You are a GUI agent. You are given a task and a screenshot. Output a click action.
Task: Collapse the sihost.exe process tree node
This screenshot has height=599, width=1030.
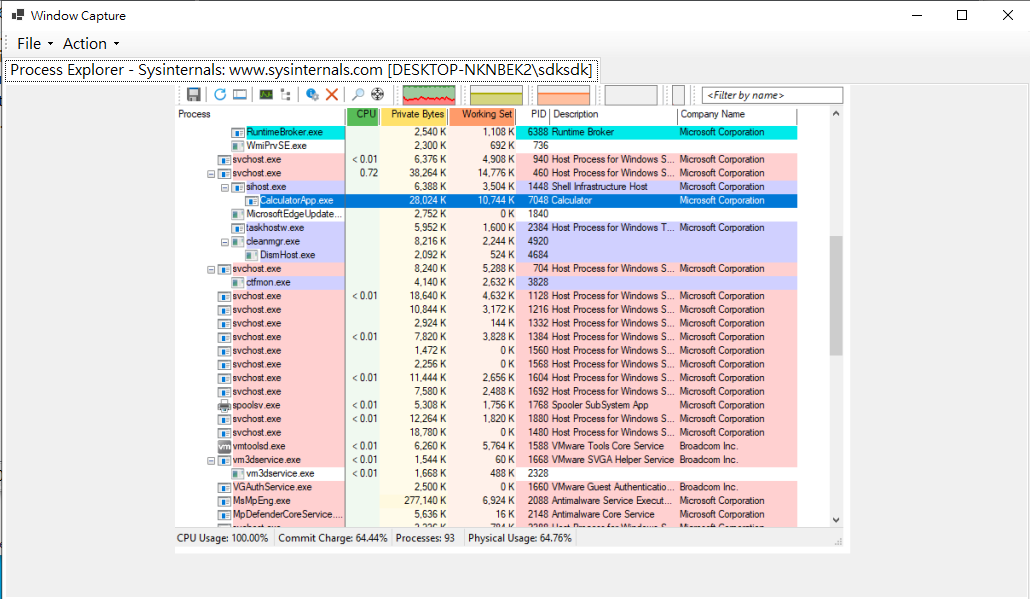[x=225, y=187]
